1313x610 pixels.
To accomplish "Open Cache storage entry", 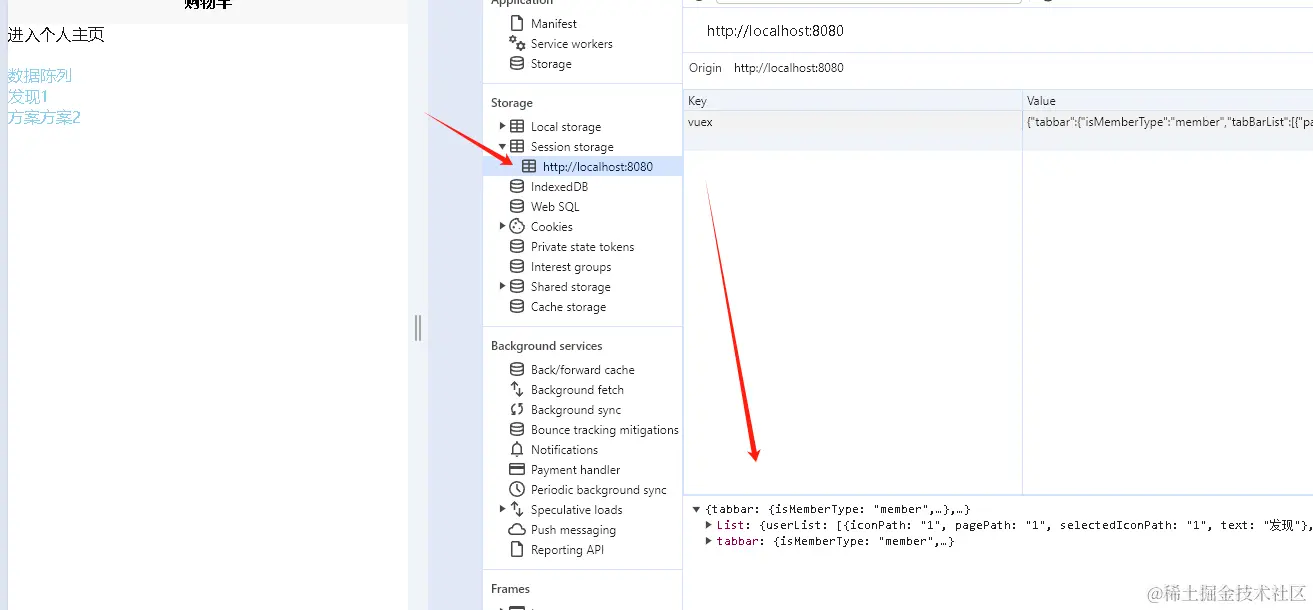I will point(568,306).
